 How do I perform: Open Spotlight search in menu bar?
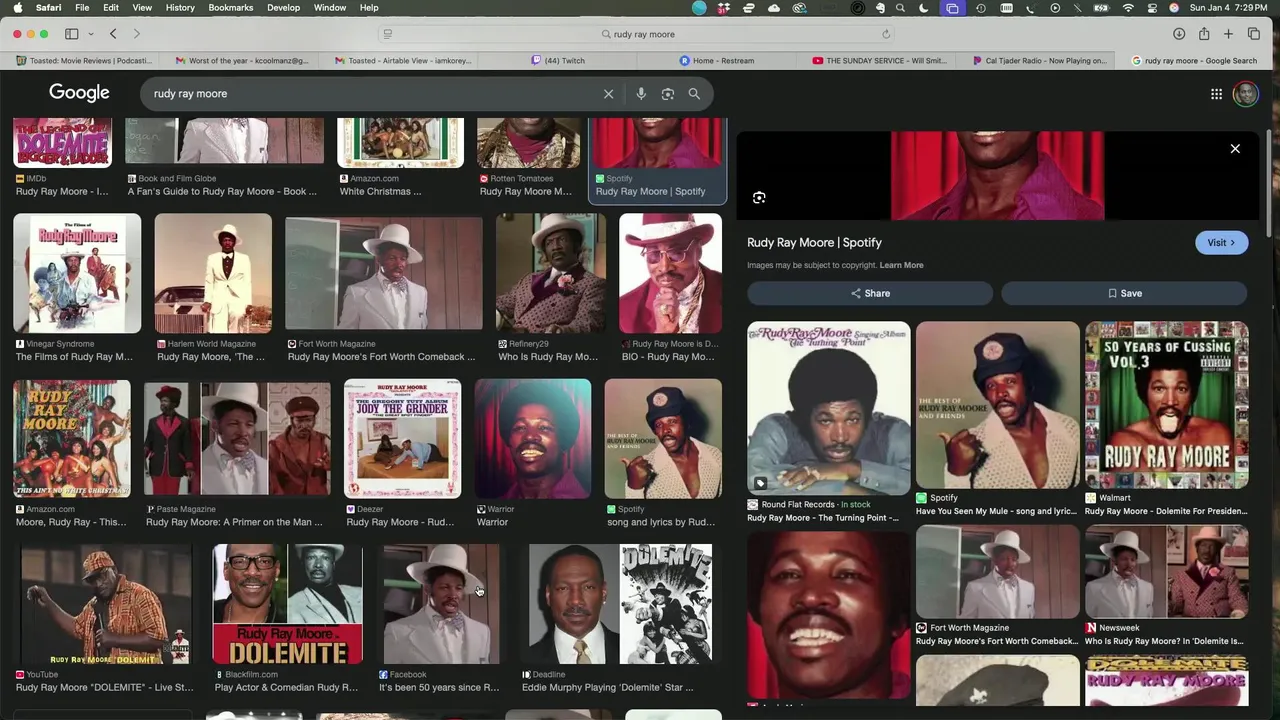click(901, 8)
